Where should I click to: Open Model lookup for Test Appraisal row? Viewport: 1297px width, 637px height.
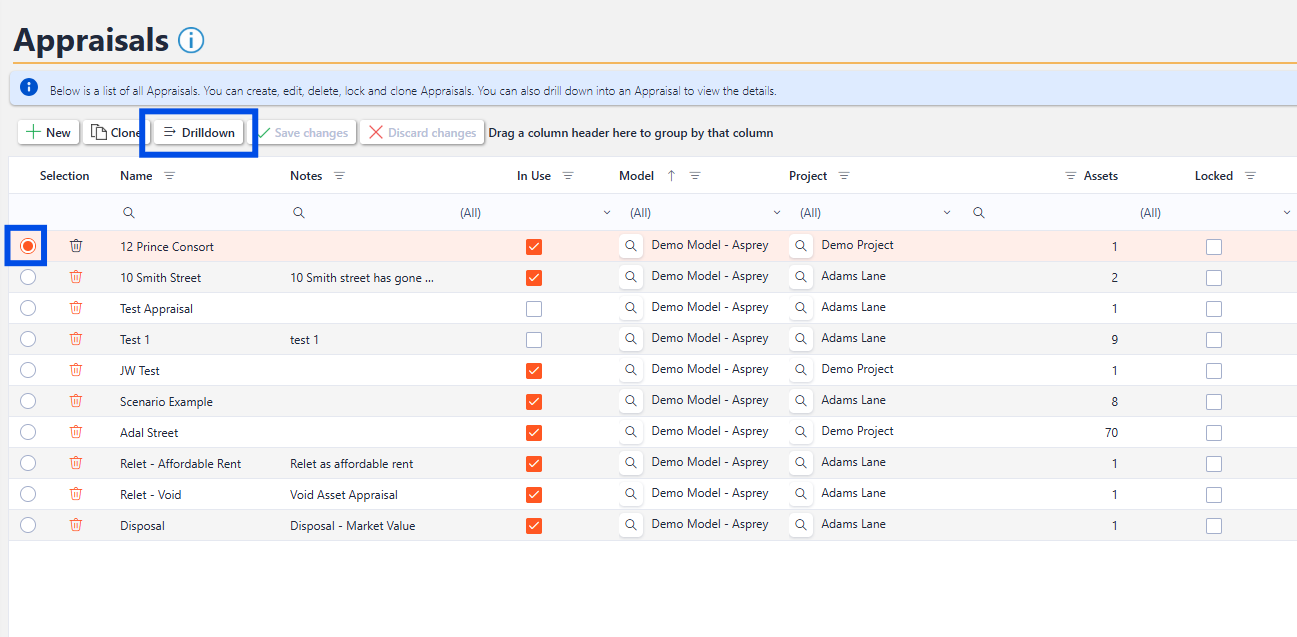coord(631,308)
